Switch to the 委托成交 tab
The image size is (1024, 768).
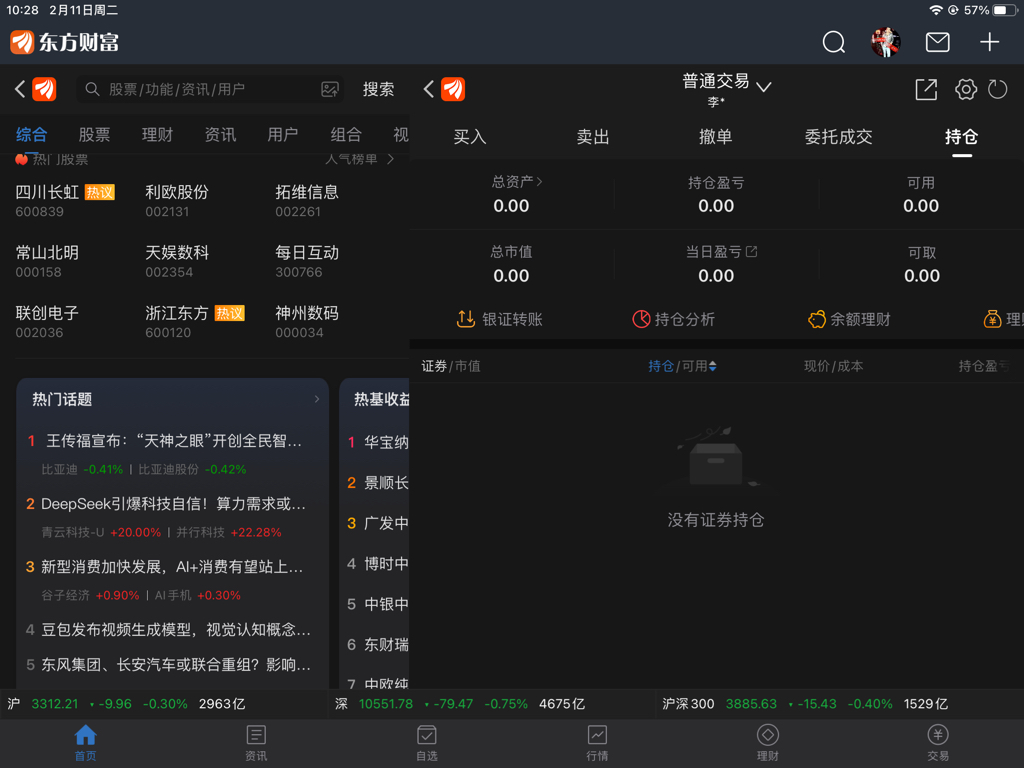pyautogui.click(x=838, y=136)
